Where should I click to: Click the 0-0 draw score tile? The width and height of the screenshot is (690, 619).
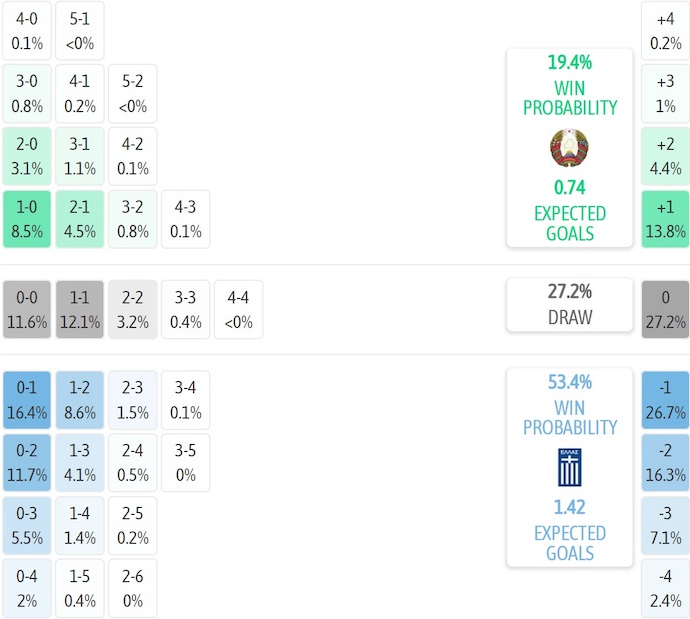(27, 310)
